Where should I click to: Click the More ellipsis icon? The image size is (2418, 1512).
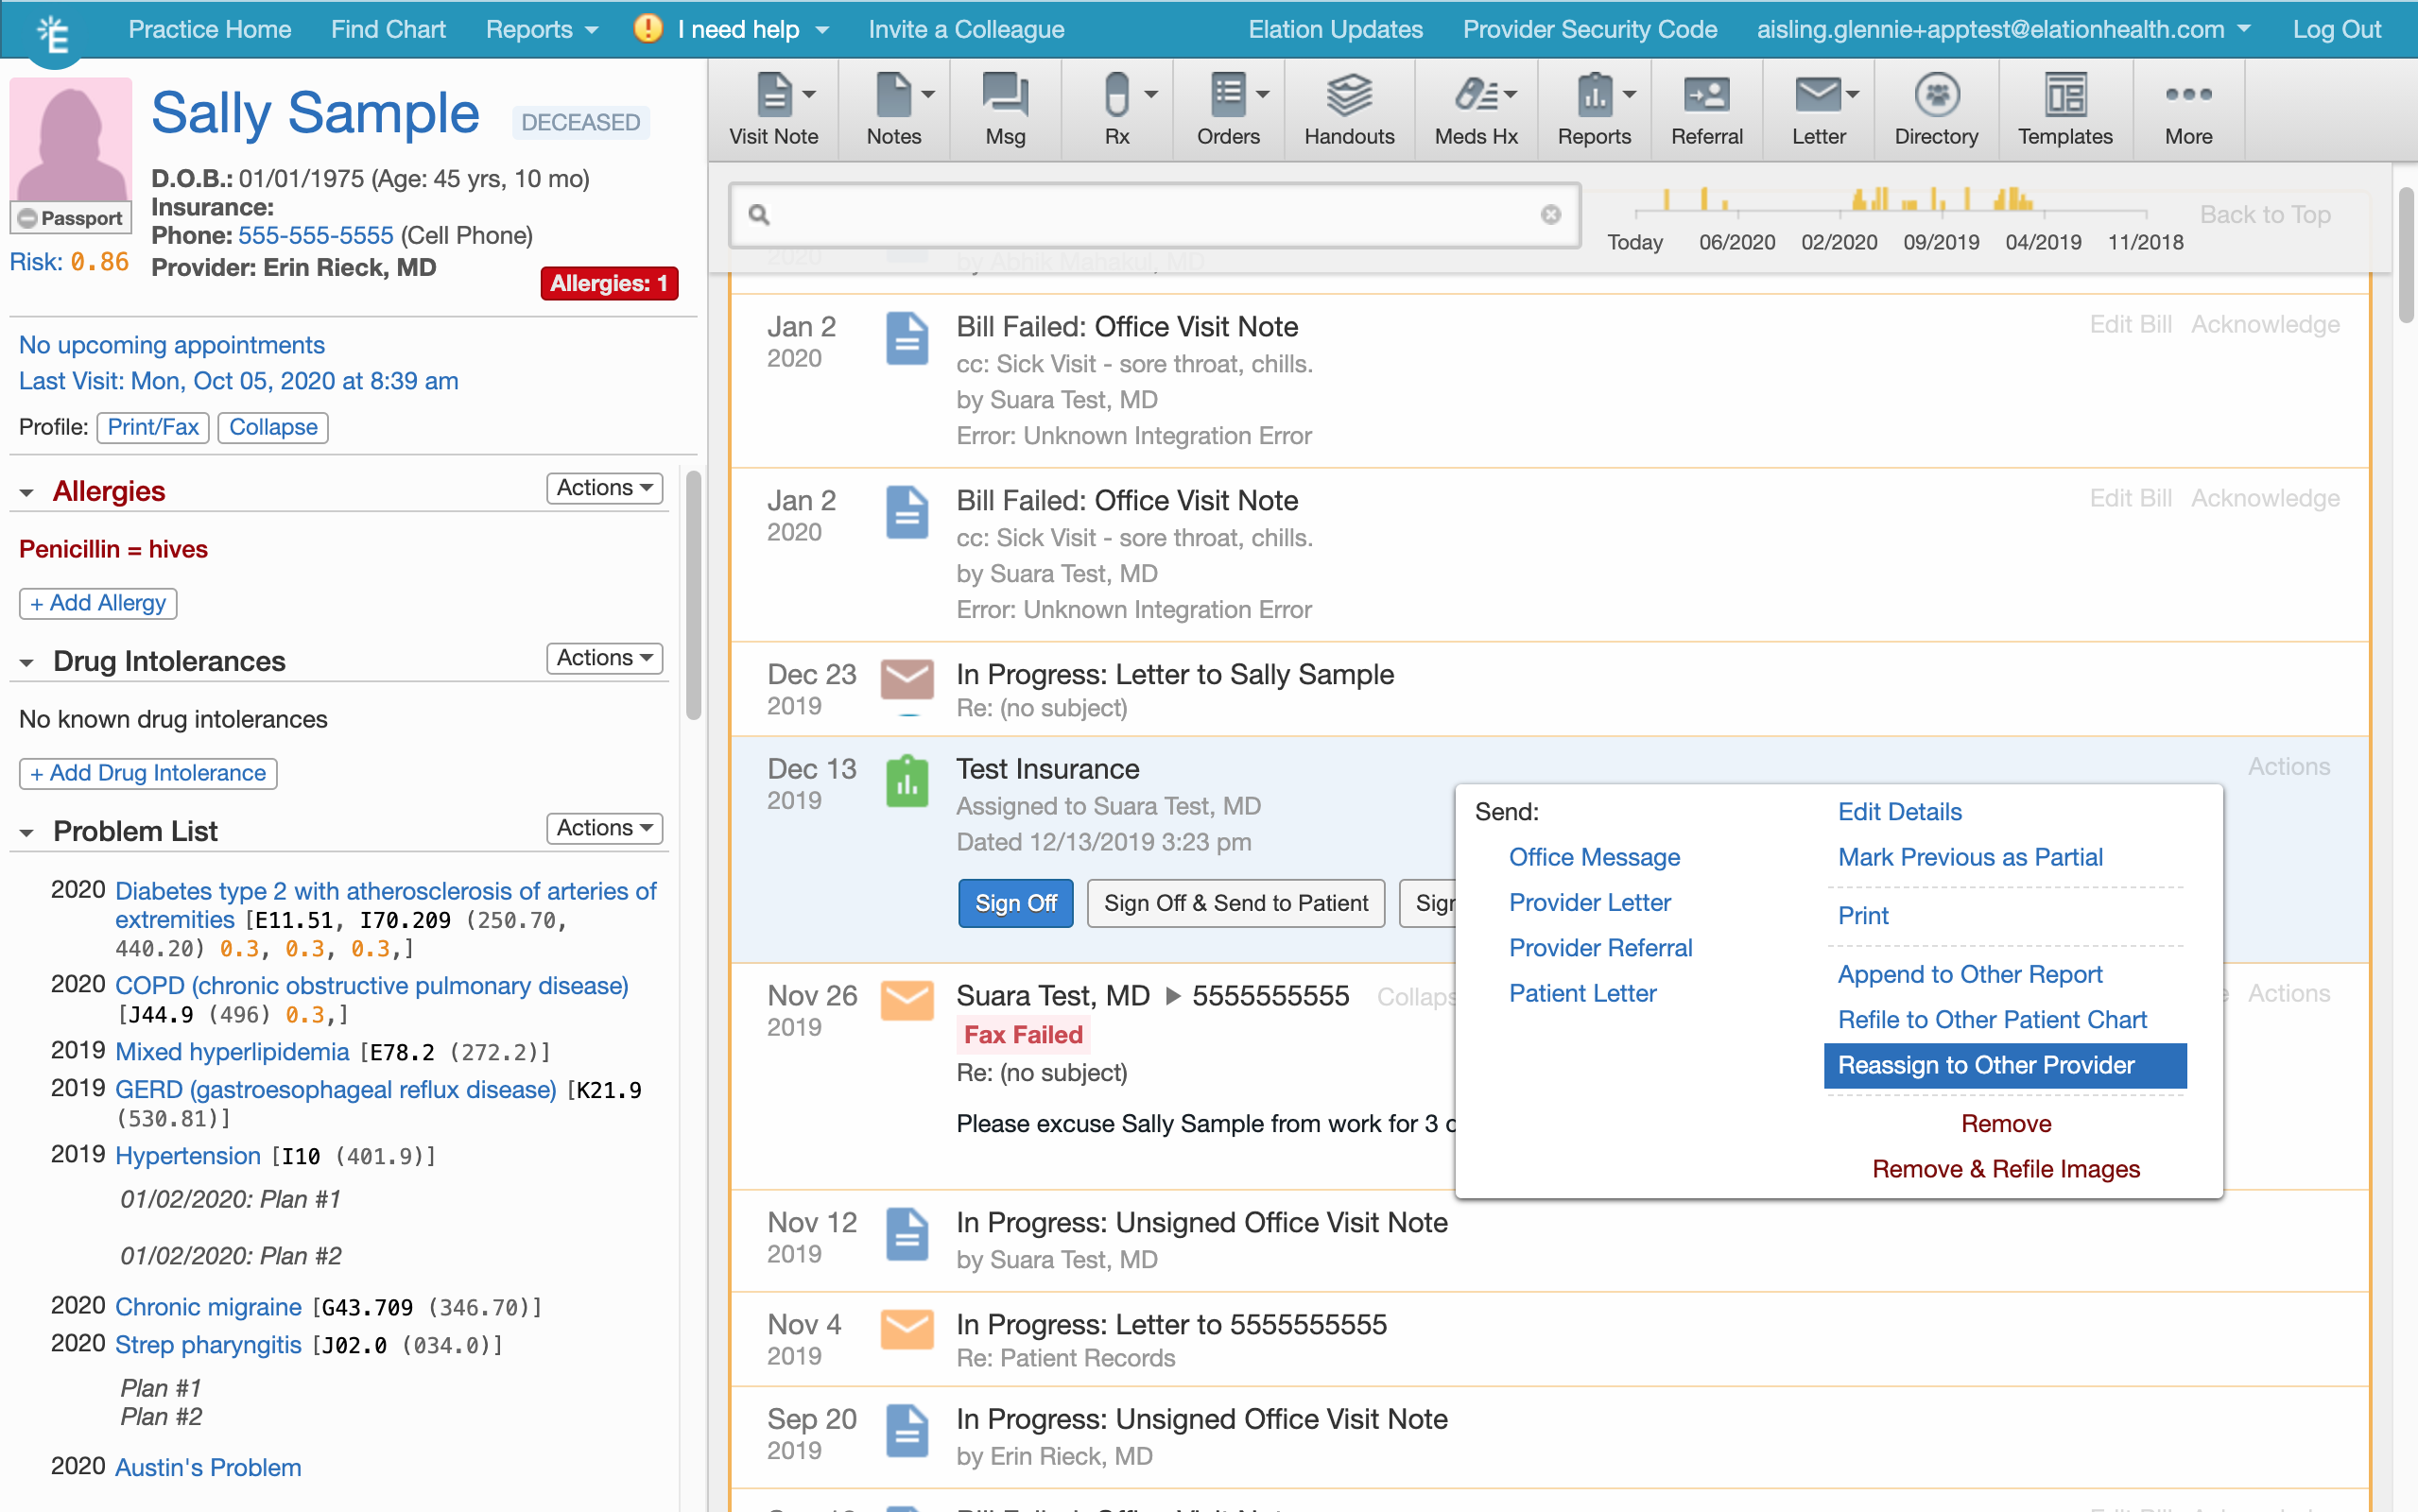pyautogui.click(x=2188, y=97)
